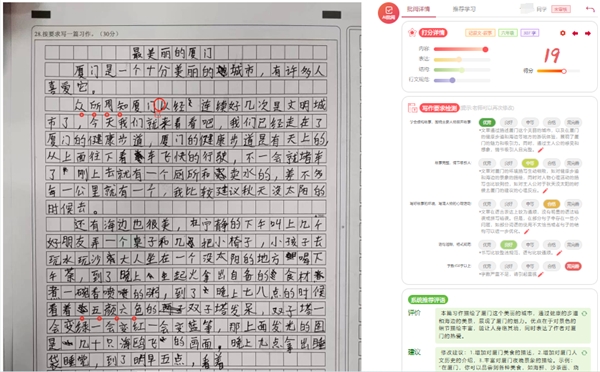This screenshot has height=372, width=600.
Task: Open the 六年级 grade tag selector
Action: pyautogui.click(x=508, y=33)
